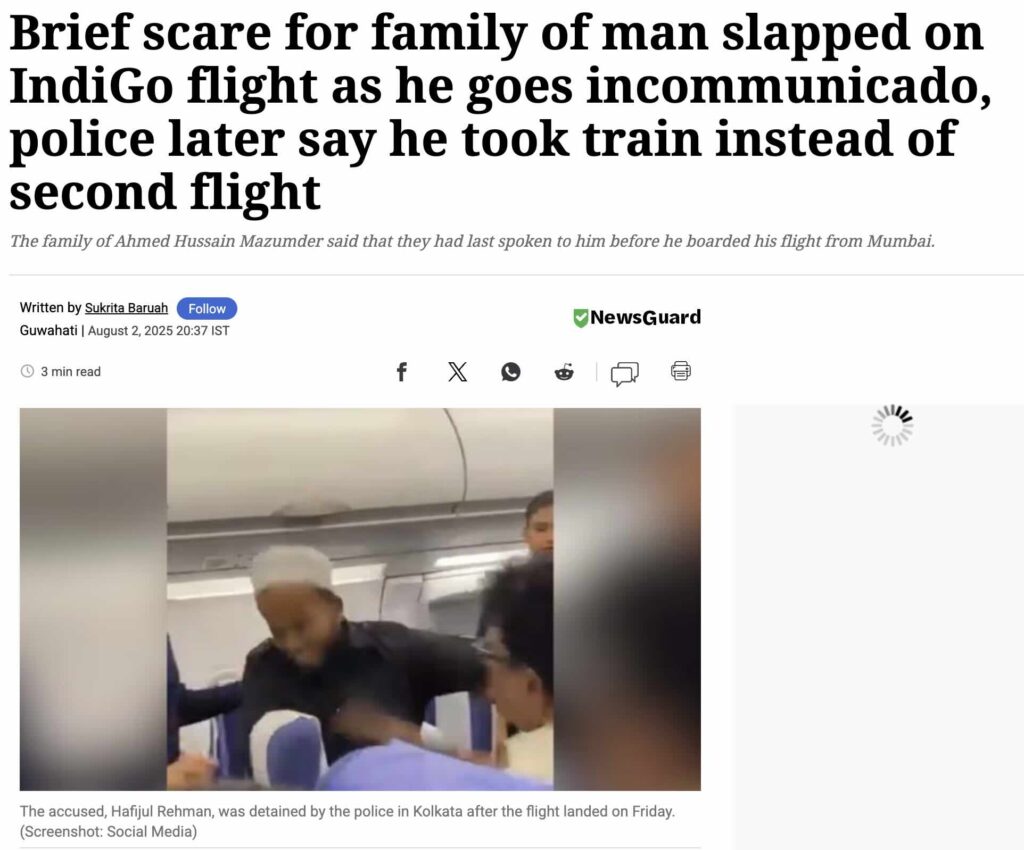
Task: Share via WhatsApp icon
Action: (511, 372)
